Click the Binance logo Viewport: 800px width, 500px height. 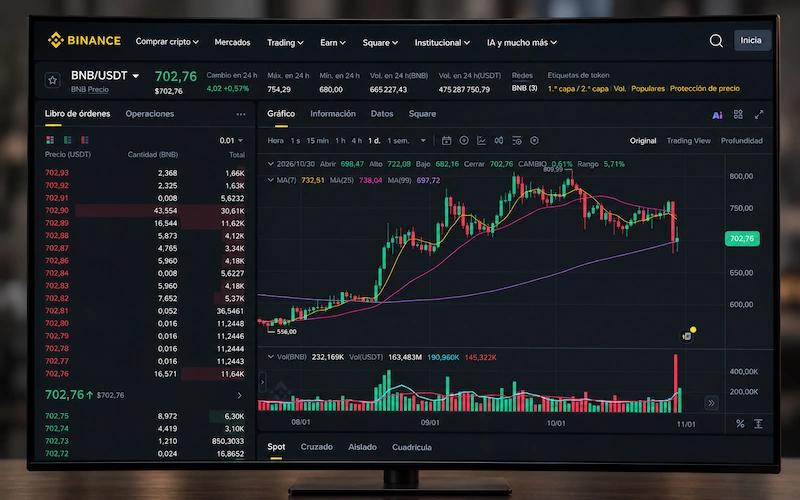(84, 40)
